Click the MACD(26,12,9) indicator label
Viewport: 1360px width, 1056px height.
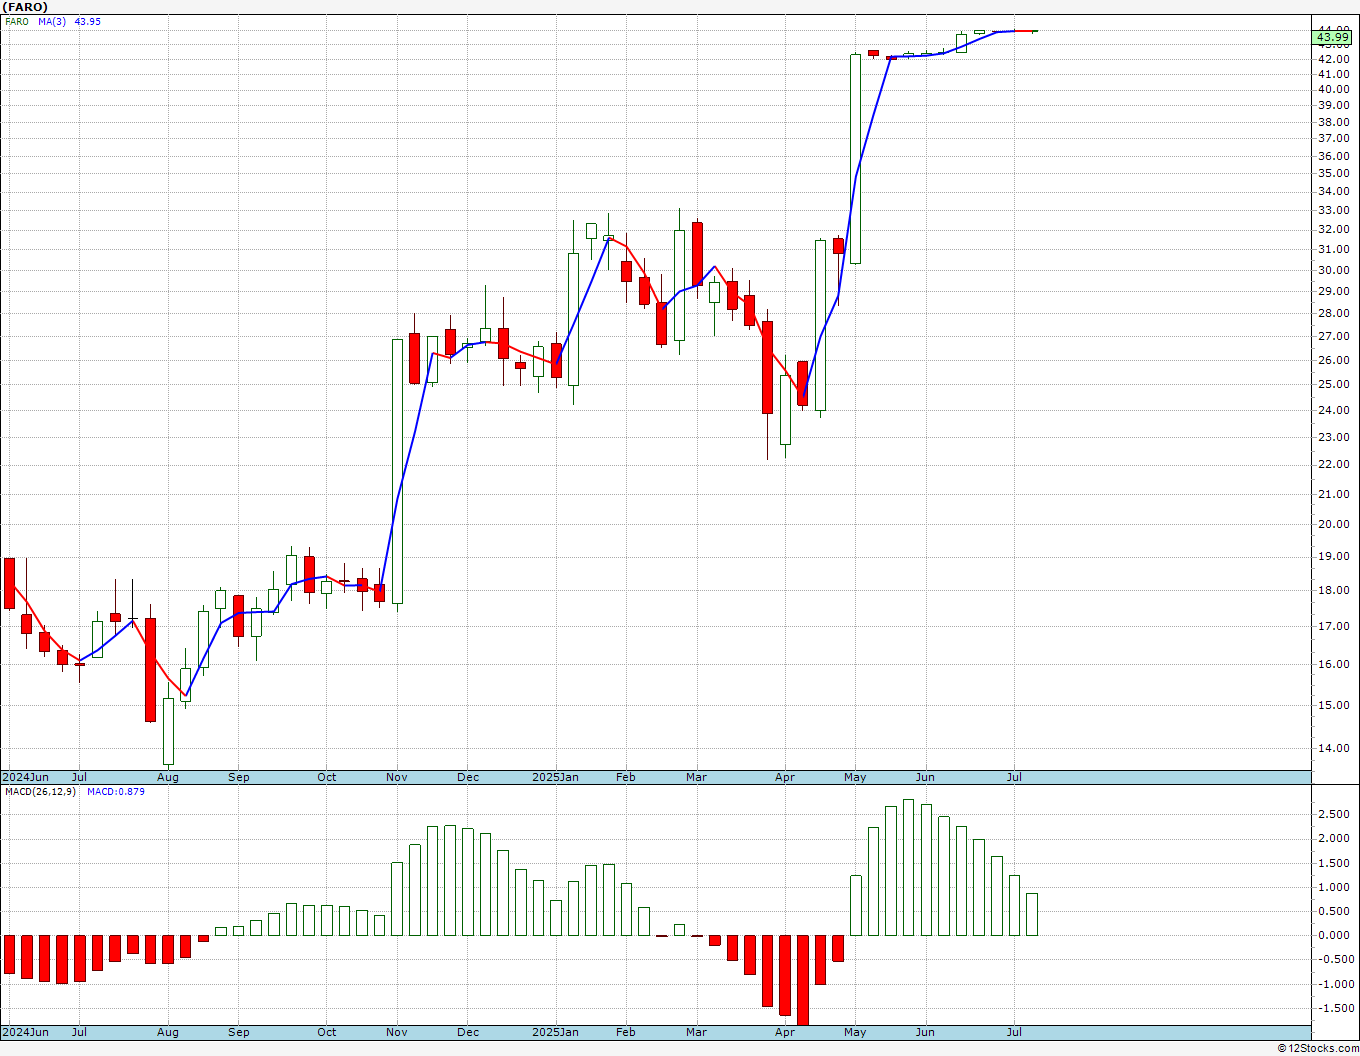pos(38,792)
